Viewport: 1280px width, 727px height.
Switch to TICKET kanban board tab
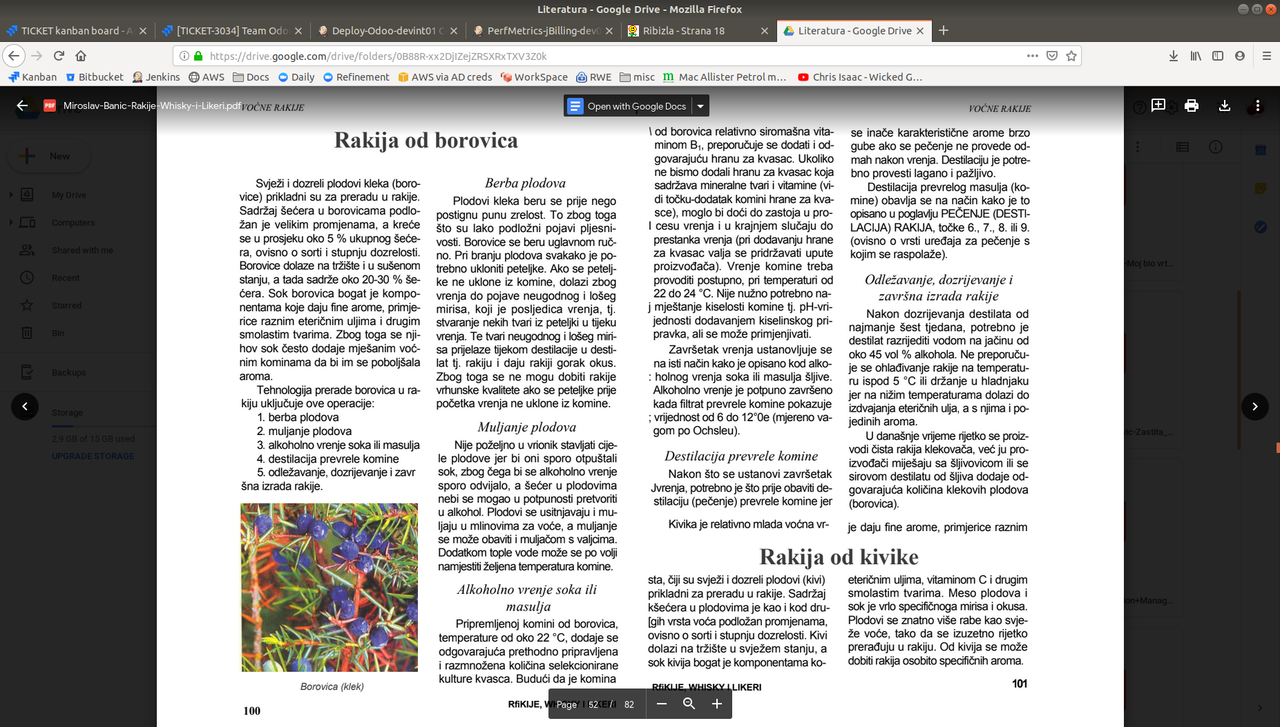77,30
